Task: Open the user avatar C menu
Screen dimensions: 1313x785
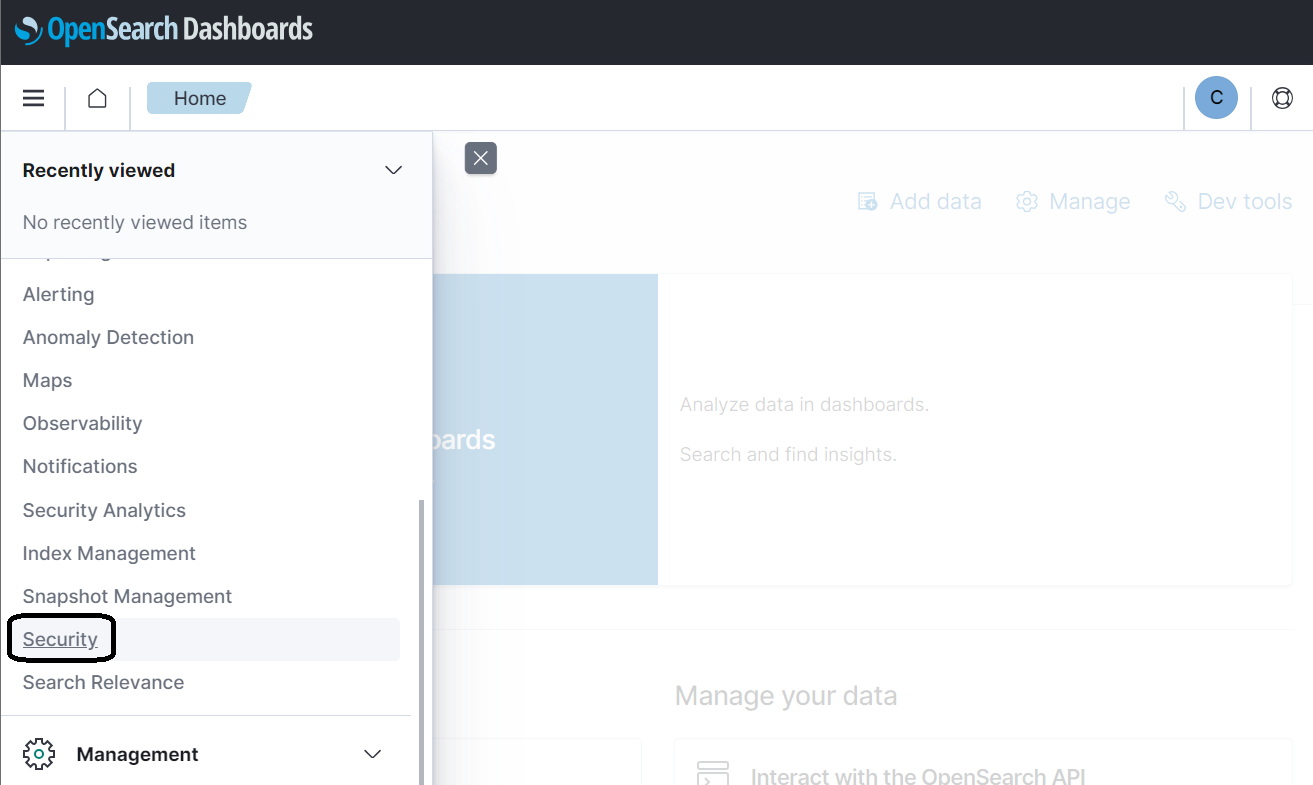Action: (x=1217, y=98)
